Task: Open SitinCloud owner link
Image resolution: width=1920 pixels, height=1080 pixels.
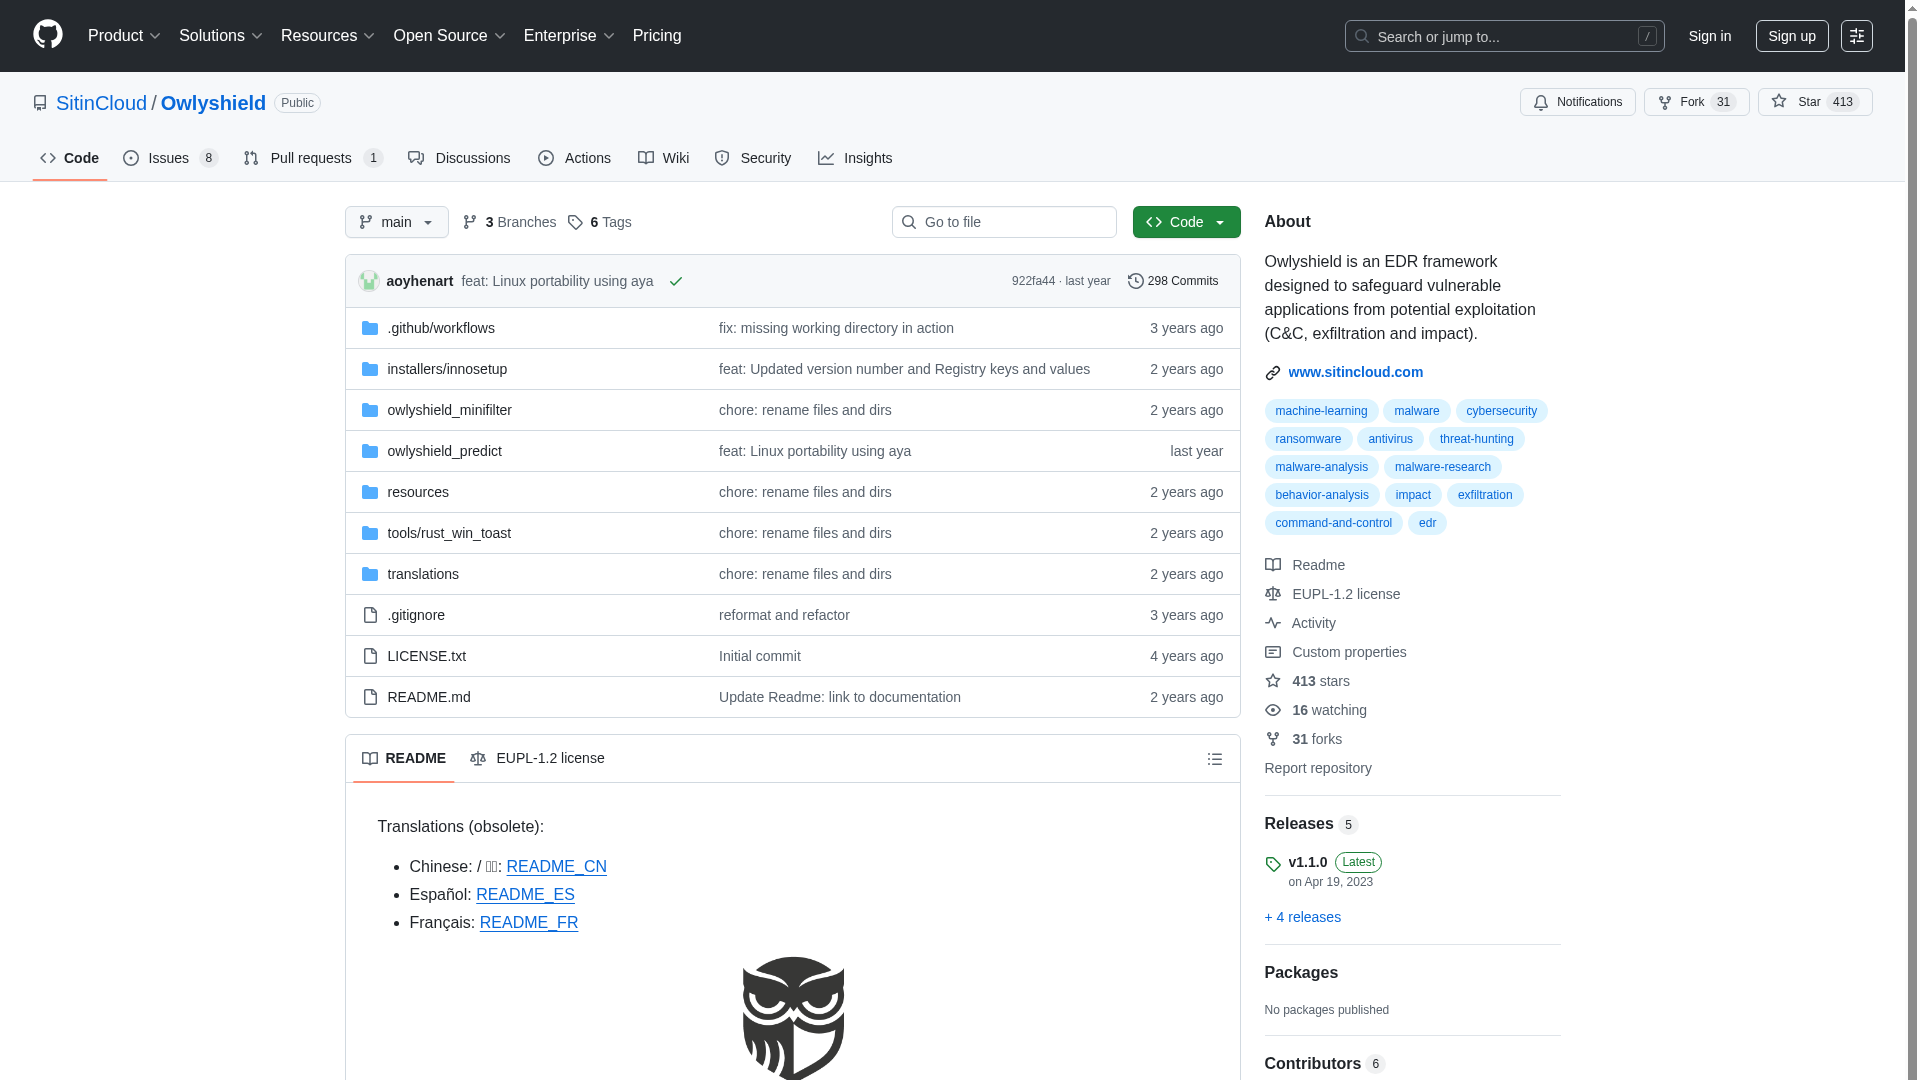Action: 101,103
